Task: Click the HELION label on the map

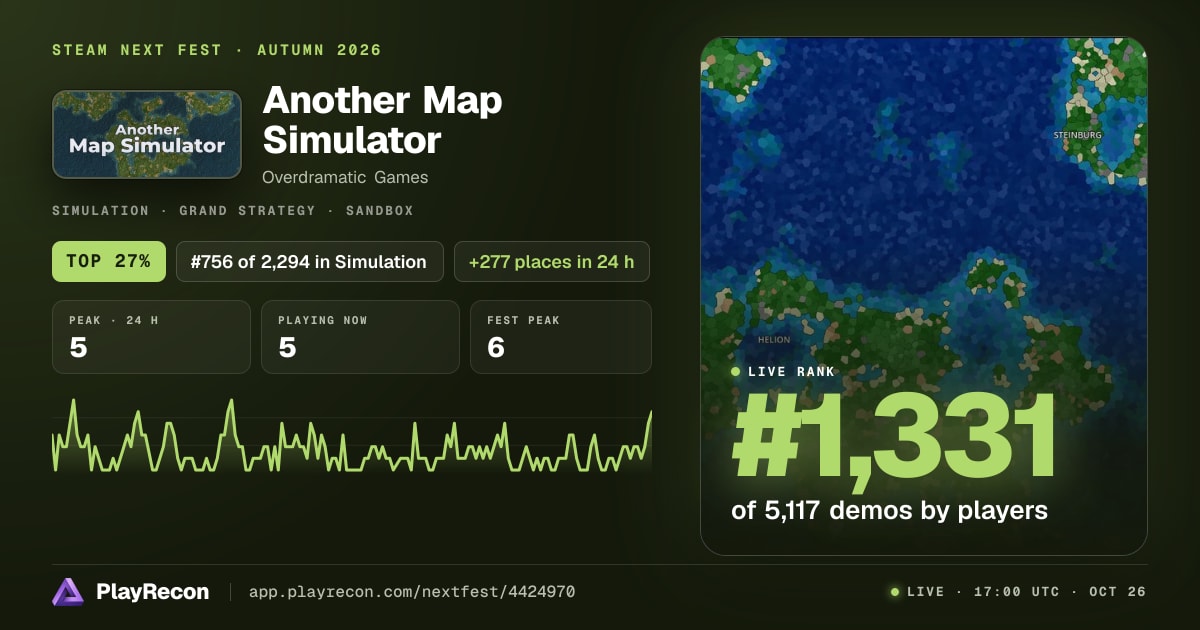Action: click(x=774, y=340)
